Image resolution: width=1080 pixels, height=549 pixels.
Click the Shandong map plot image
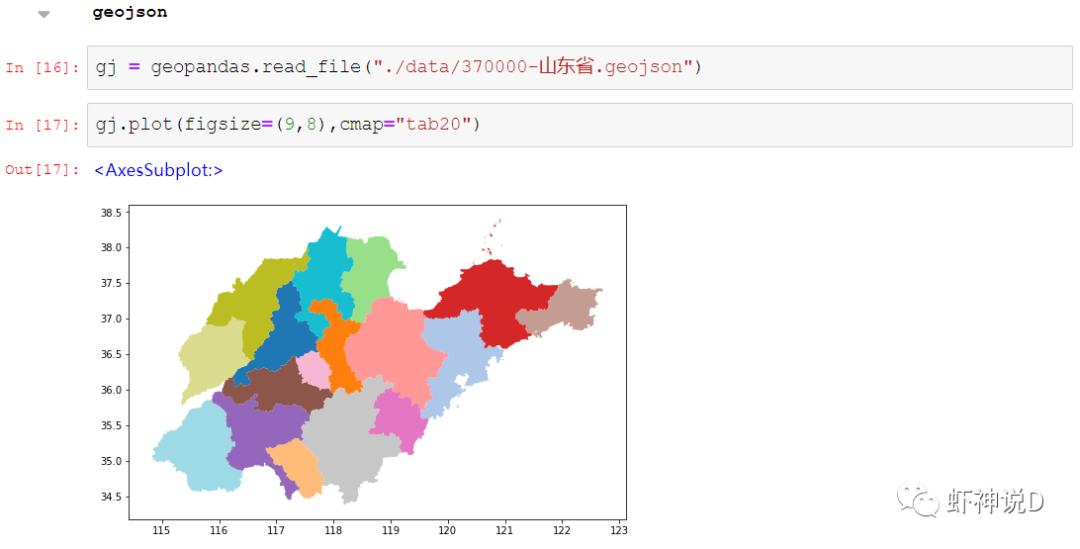(364, 371)
